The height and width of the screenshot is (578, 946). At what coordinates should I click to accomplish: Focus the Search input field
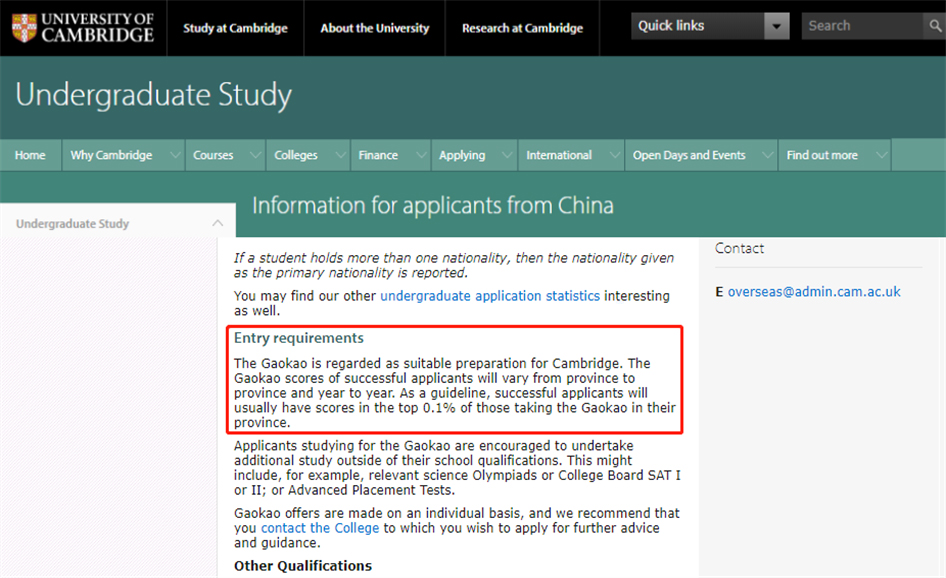(863, 26)
